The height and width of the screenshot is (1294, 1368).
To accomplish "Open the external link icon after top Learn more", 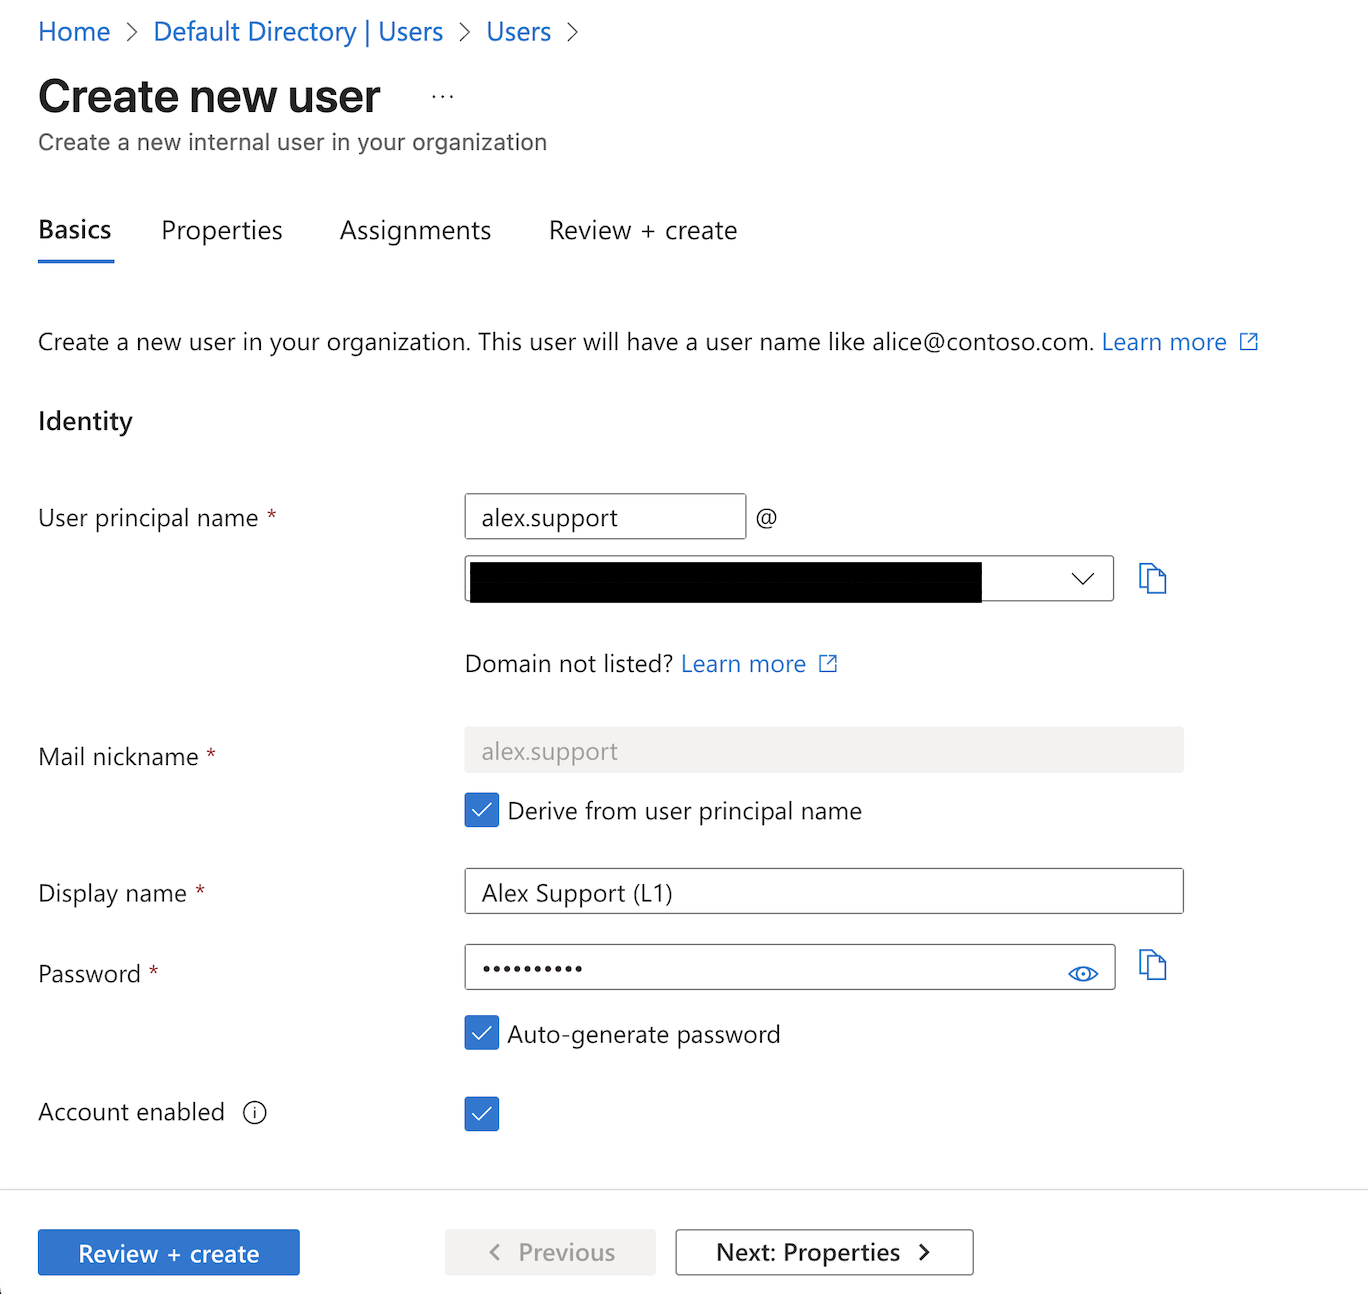I will click(1247, 341).
